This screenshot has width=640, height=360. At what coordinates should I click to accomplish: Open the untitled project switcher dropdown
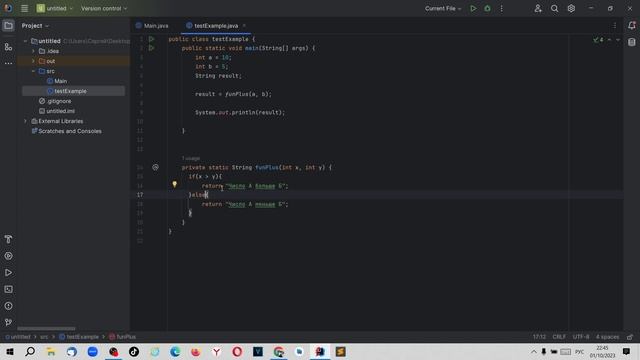point(55,8)
